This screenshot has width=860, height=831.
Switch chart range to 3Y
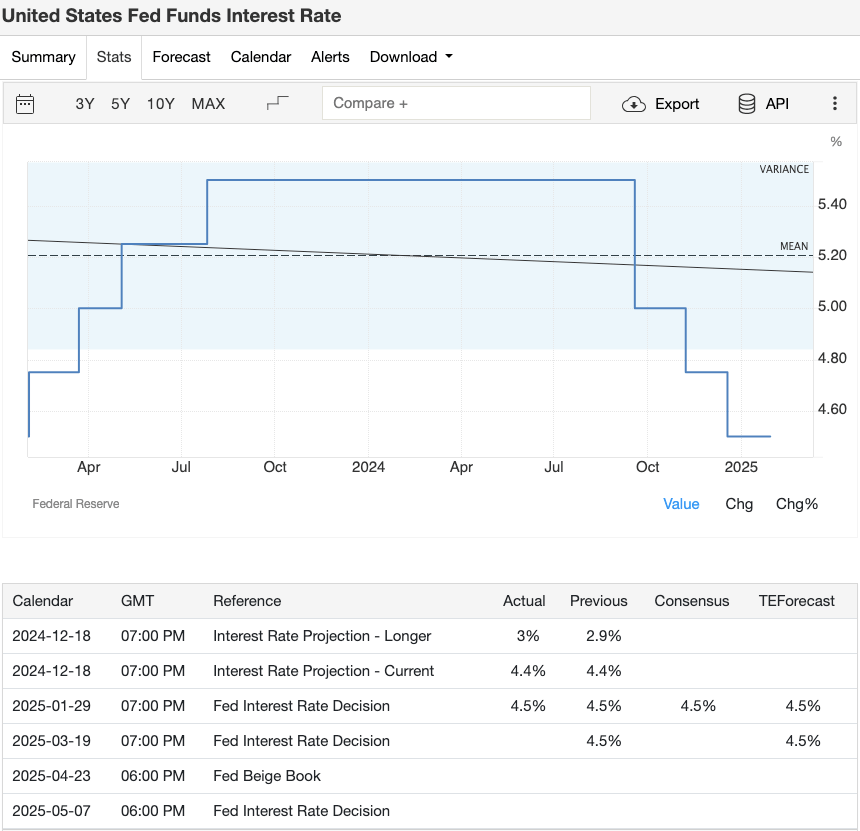(x=85, y=103)
